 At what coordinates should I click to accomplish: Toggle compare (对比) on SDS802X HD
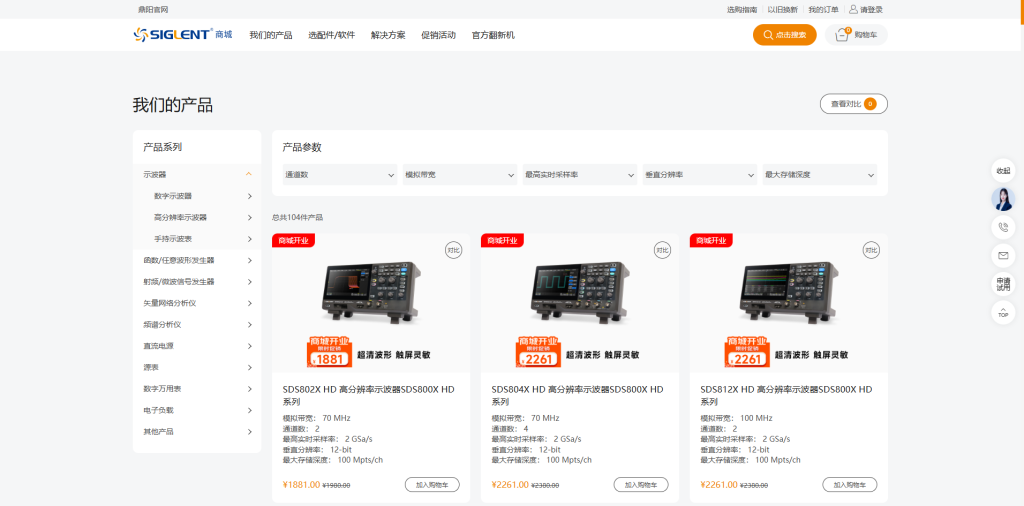tap(453, 249)
